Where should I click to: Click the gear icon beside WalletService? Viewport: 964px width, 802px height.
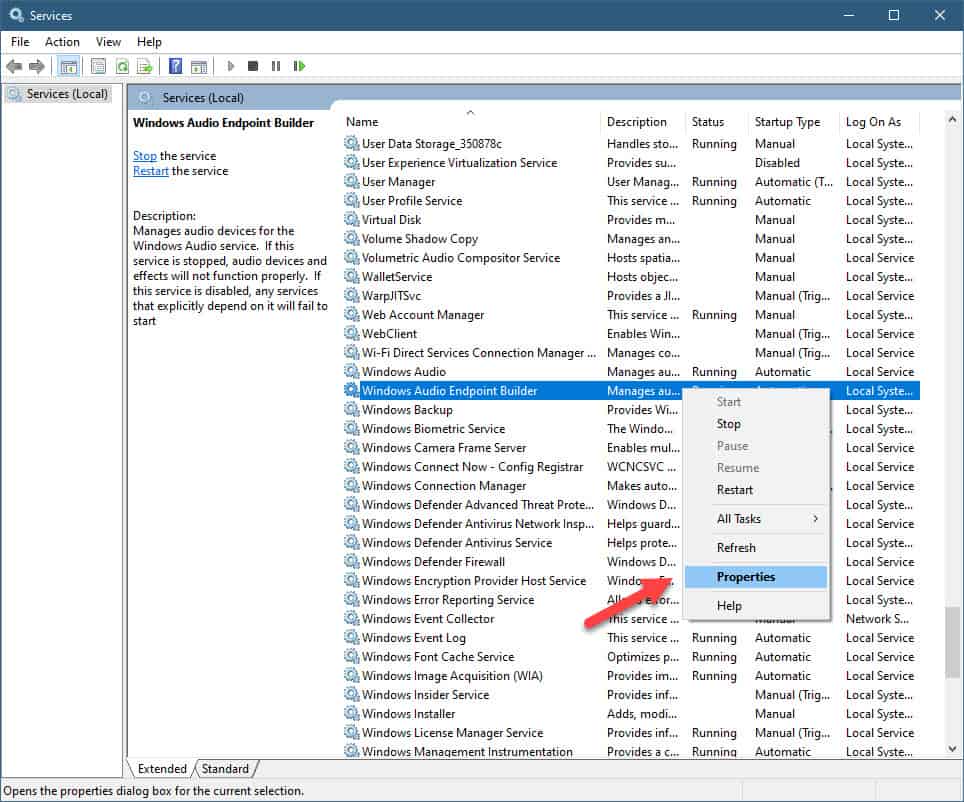coord(352,277)
